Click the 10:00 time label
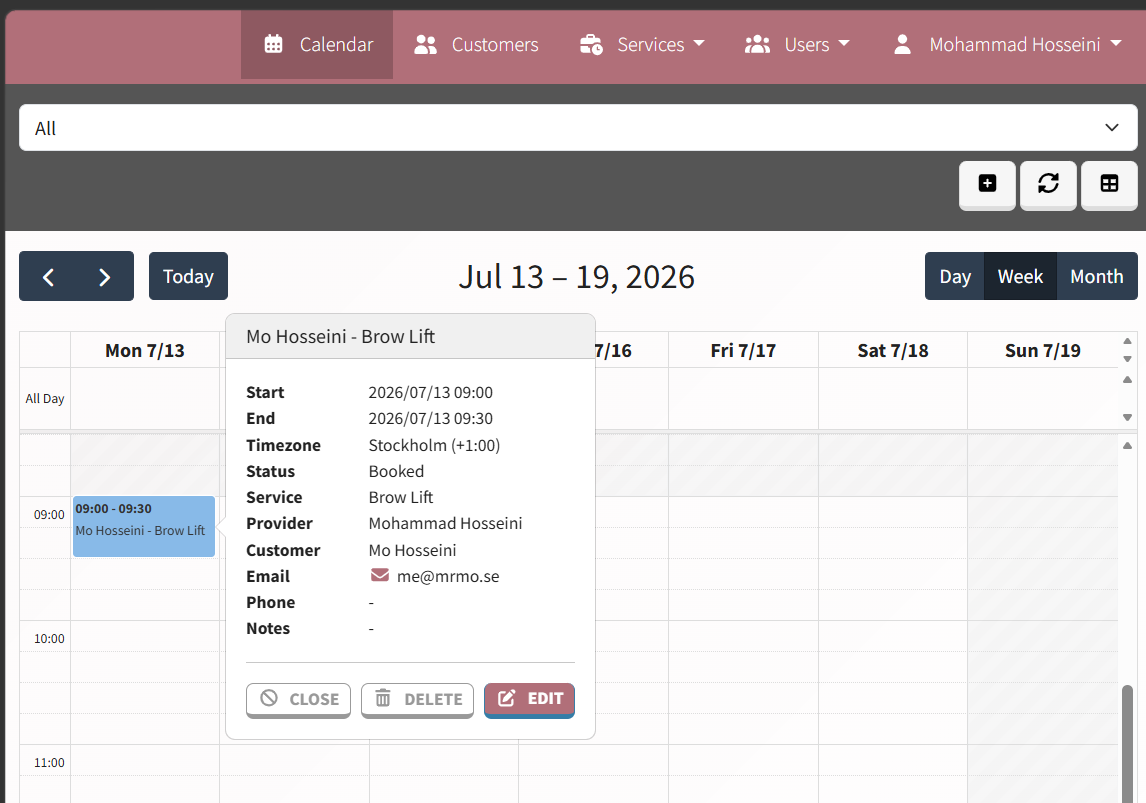The height and width of the screenshot is (803, 1146). click(49, 639)
